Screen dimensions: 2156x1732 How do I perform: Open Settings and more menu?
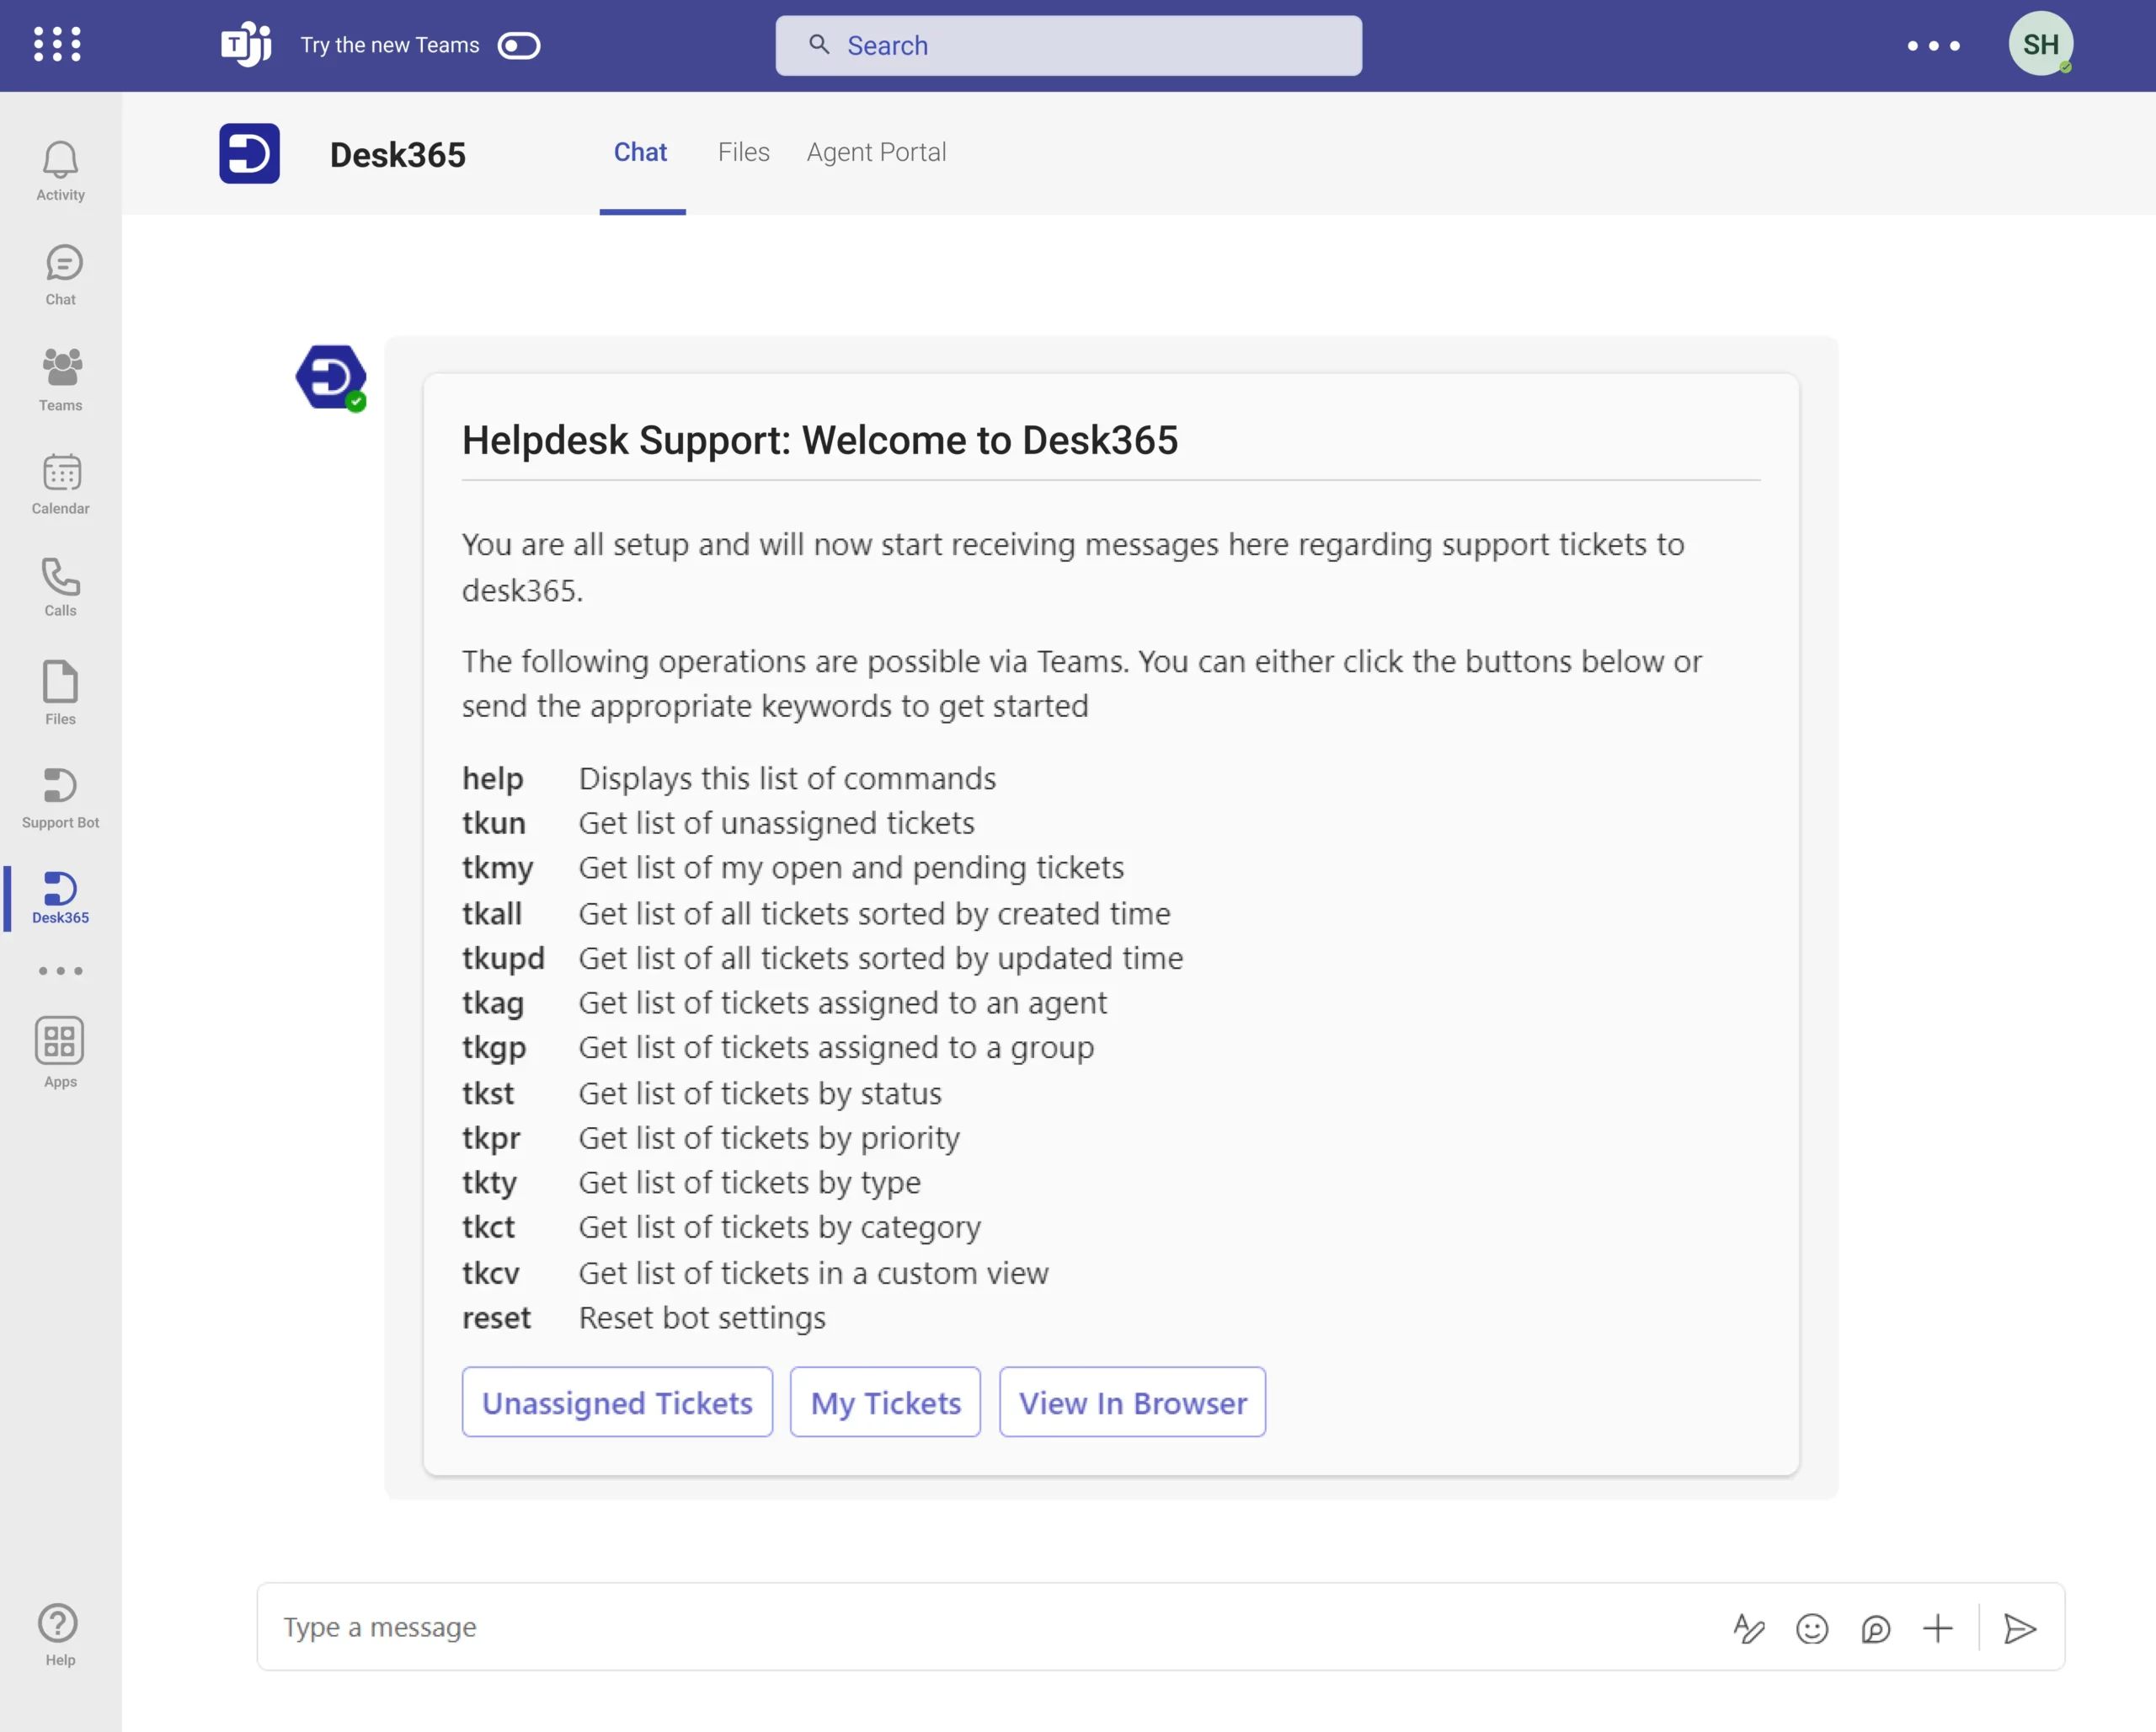1932,45
